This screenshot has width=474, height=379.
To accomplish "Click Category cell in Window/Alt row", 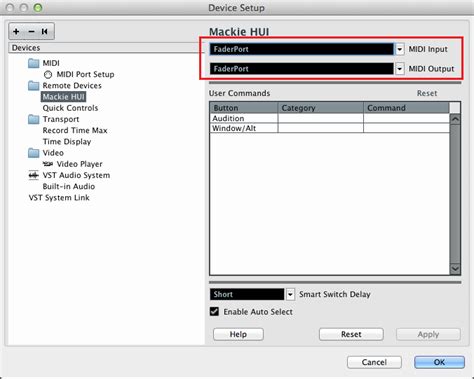I will [x=321, y=128].
